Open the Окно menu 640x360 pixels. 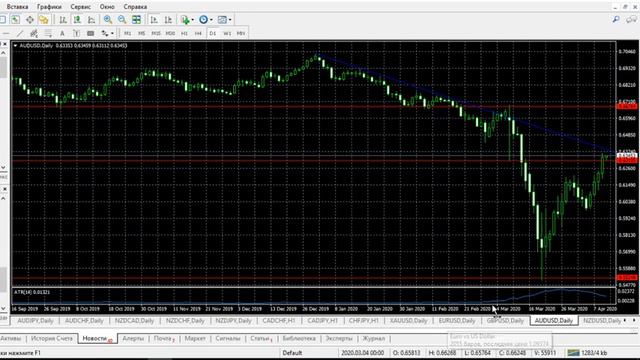[x=107, y=7]
